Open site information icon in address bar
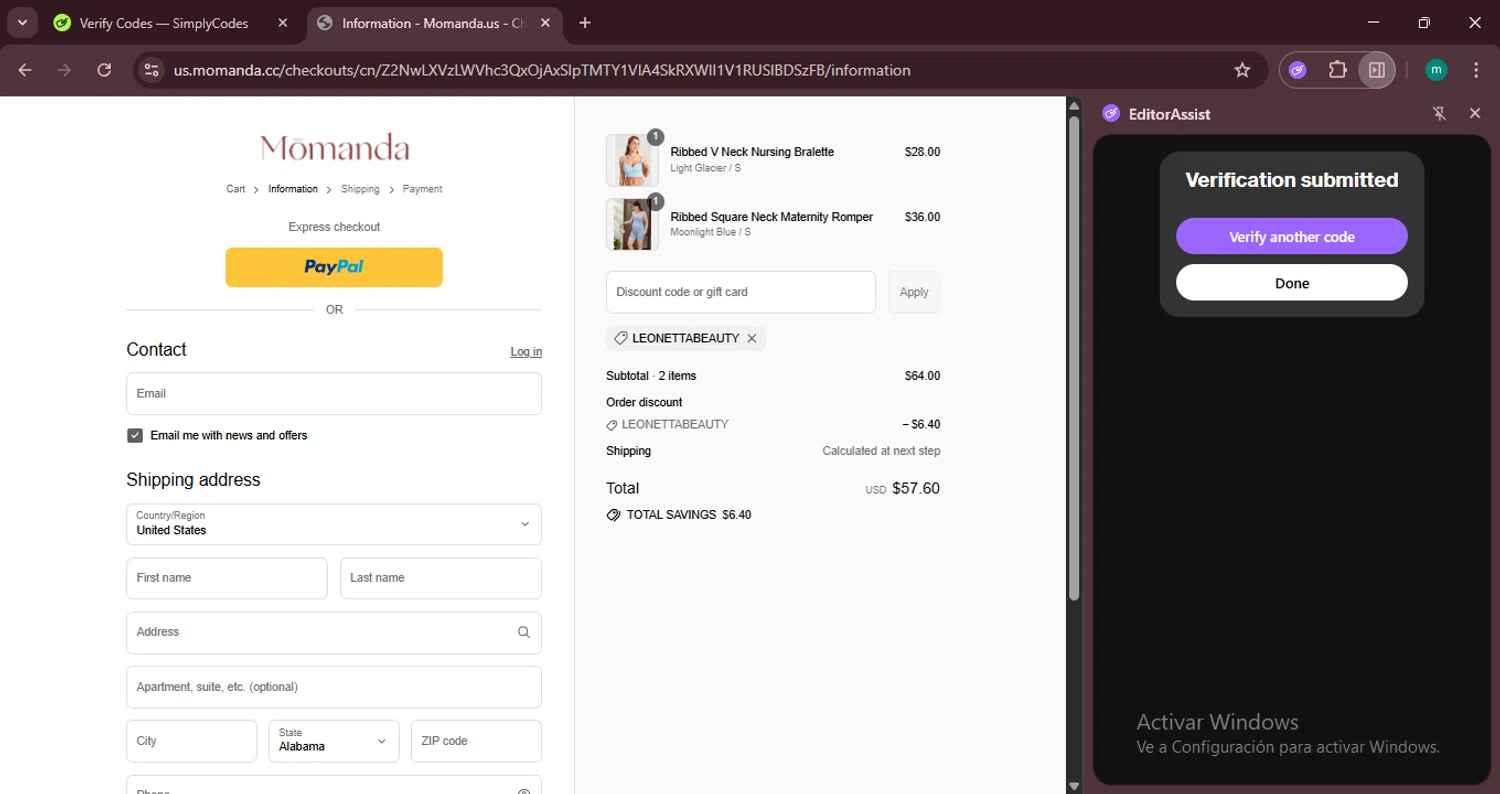 (151, 70)
